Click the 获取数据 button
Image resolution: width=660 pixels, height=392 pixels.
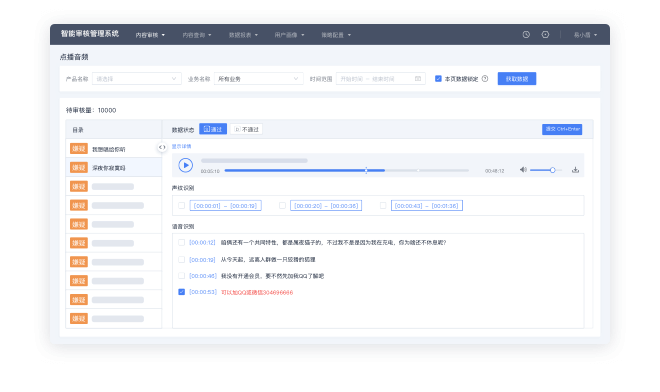click(x=517, y=79)
